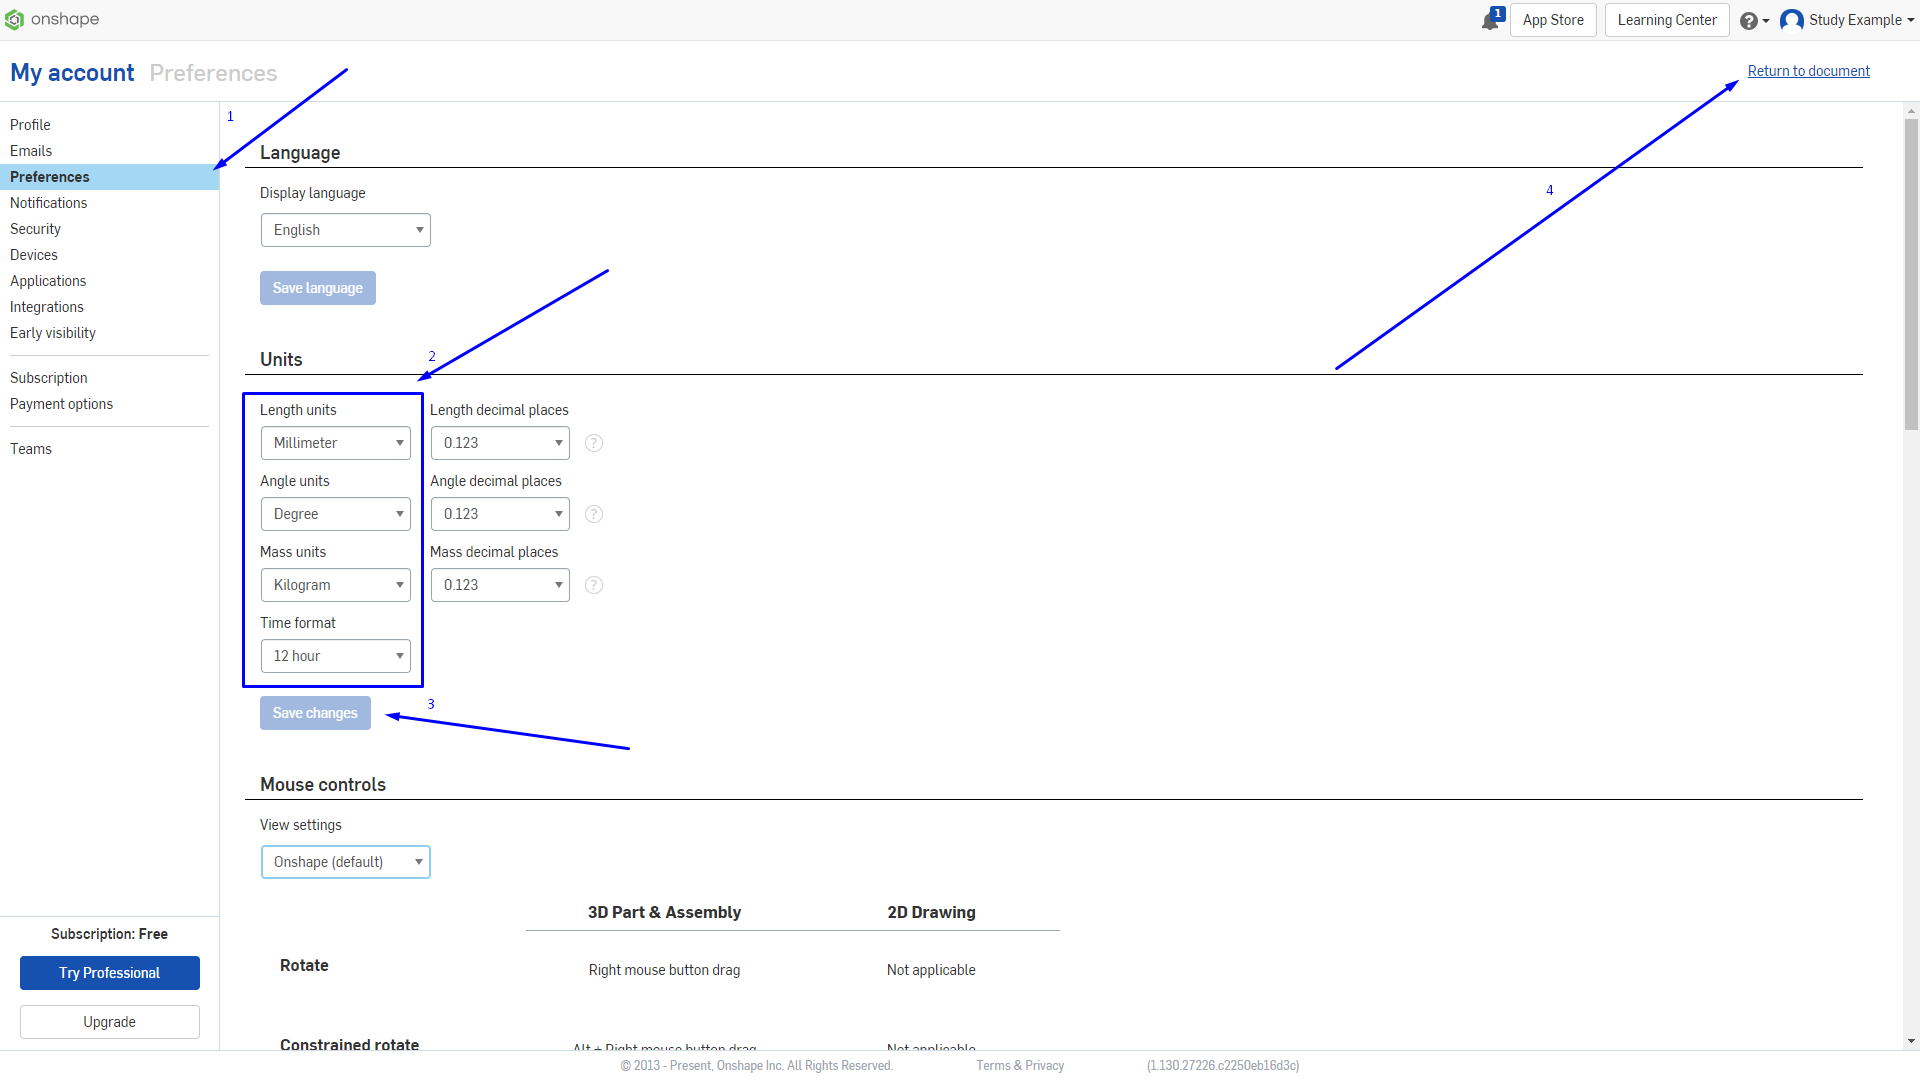This screenshot has height=1080, width=1920.
Task: Open Length decimal places dropdown
Action: [x=500, y=443]
